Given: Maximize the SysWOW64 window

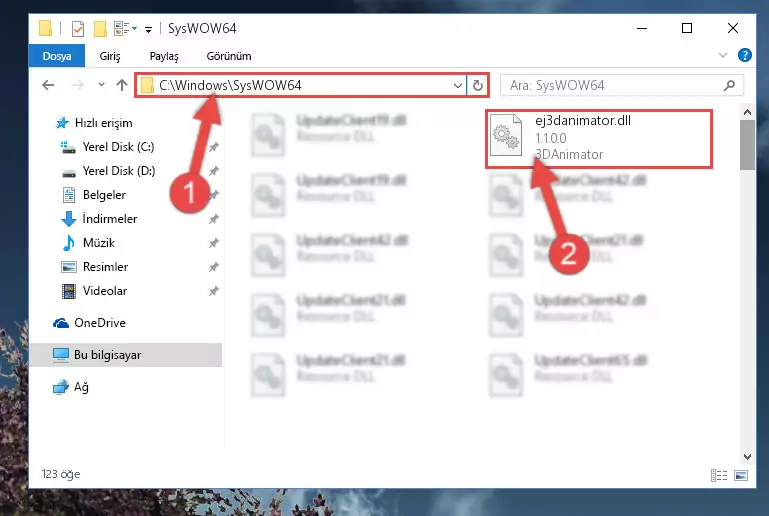Looking at the screenshot, I should [687, 28].
